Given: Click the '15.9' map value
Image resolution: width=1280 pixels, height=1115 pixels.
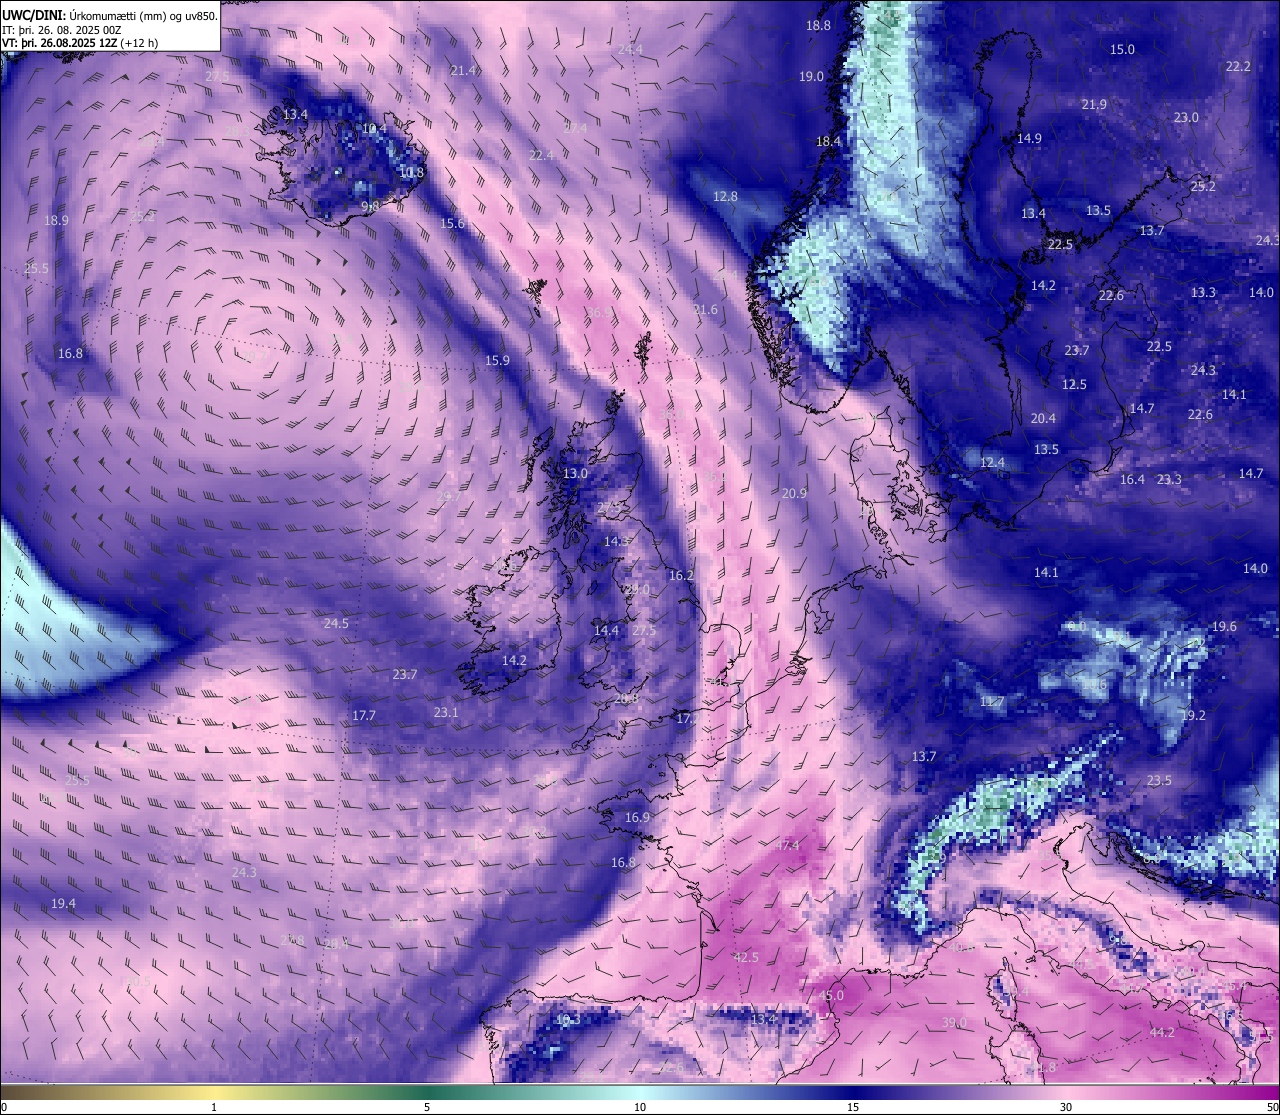Looking at the screenshot, I should point(497,361).
